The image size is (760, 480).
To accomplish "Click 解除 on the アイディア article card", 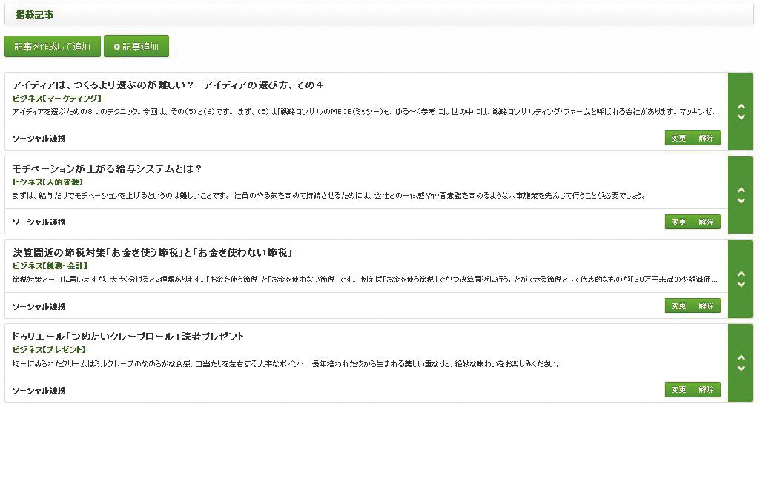I will pyautogui.click(x=706, y=138).
